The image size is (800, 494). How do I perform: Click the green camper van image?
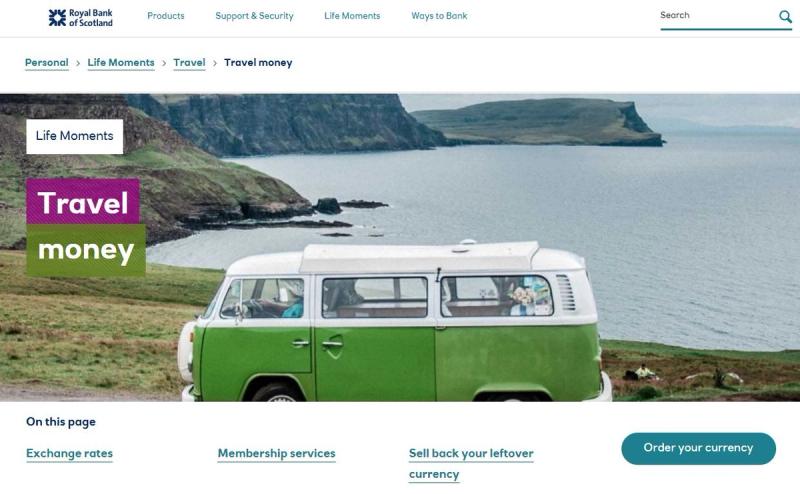tap(395, 322)
